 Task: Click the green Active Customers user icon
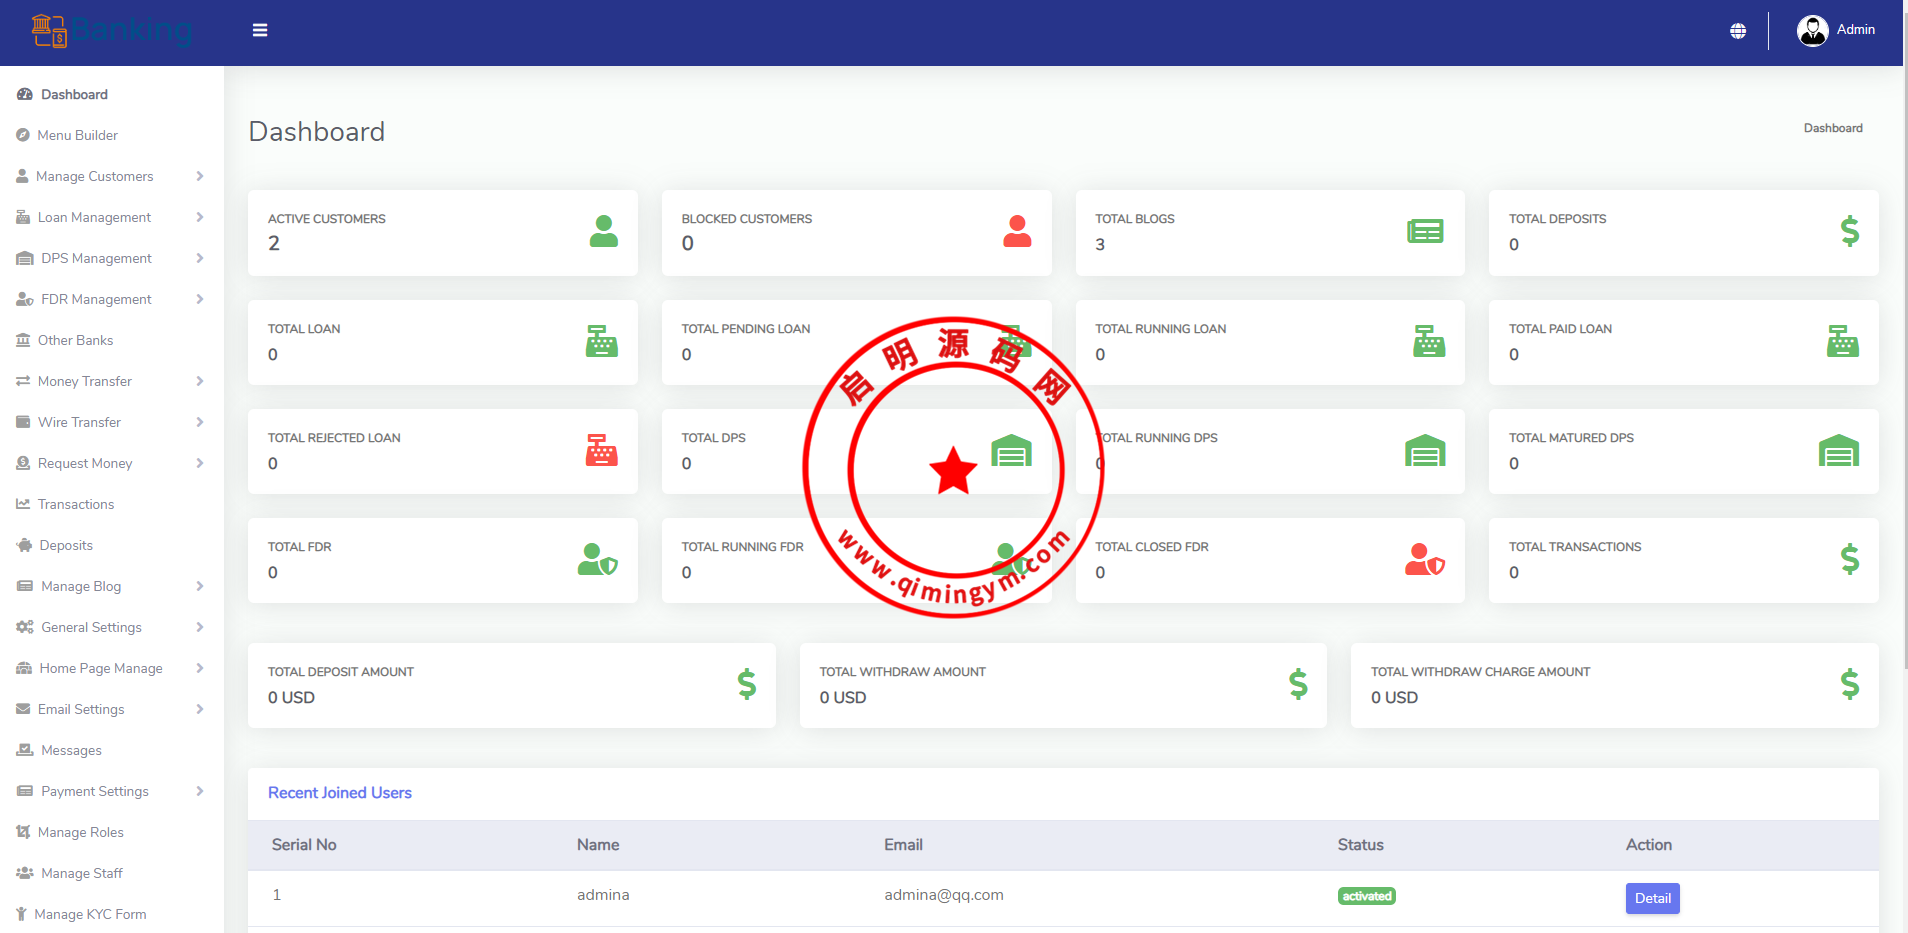tap(603, 232)
